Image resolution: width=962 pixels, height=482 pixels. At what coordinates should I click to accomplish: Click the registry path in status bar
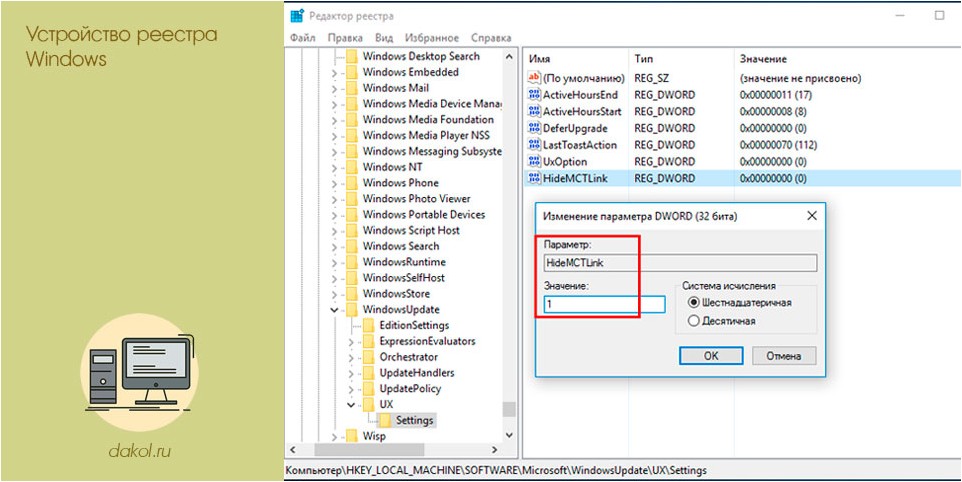tap(496, 471)
